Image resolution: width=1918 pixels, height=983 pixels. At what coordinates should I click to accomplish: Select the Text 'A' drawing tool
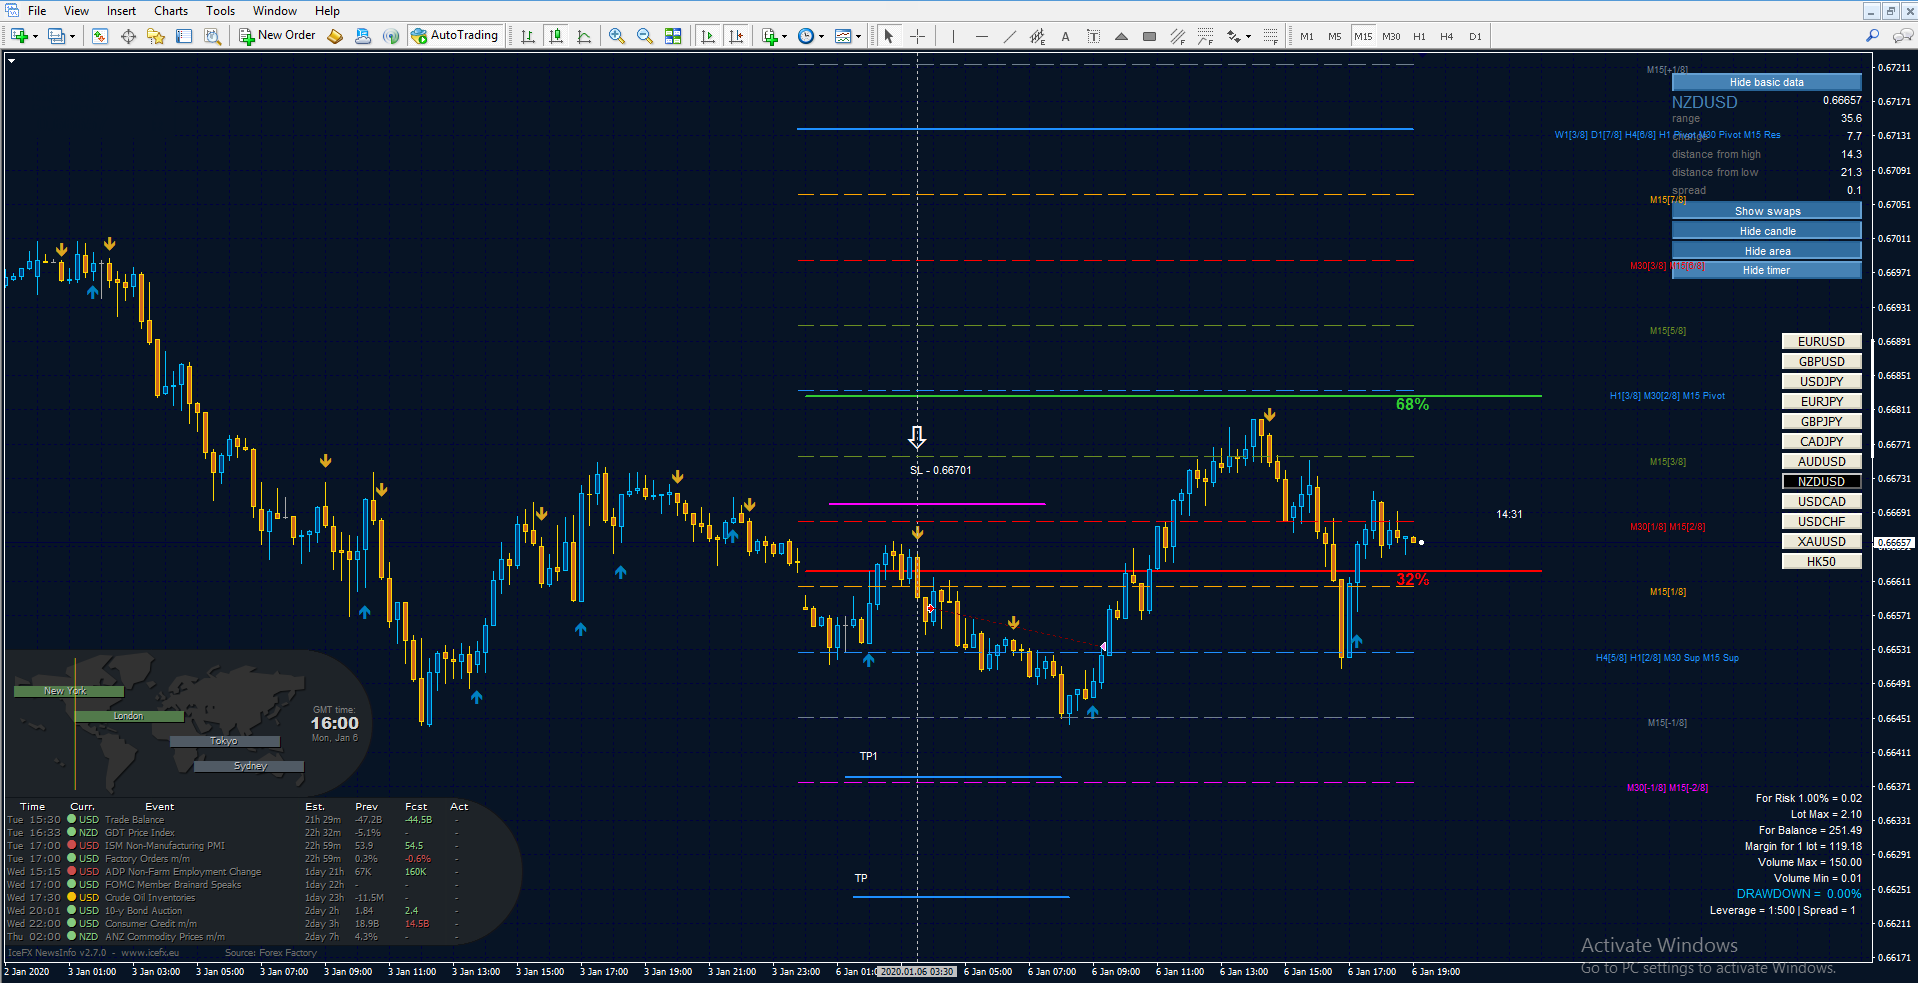(1066, 36)
